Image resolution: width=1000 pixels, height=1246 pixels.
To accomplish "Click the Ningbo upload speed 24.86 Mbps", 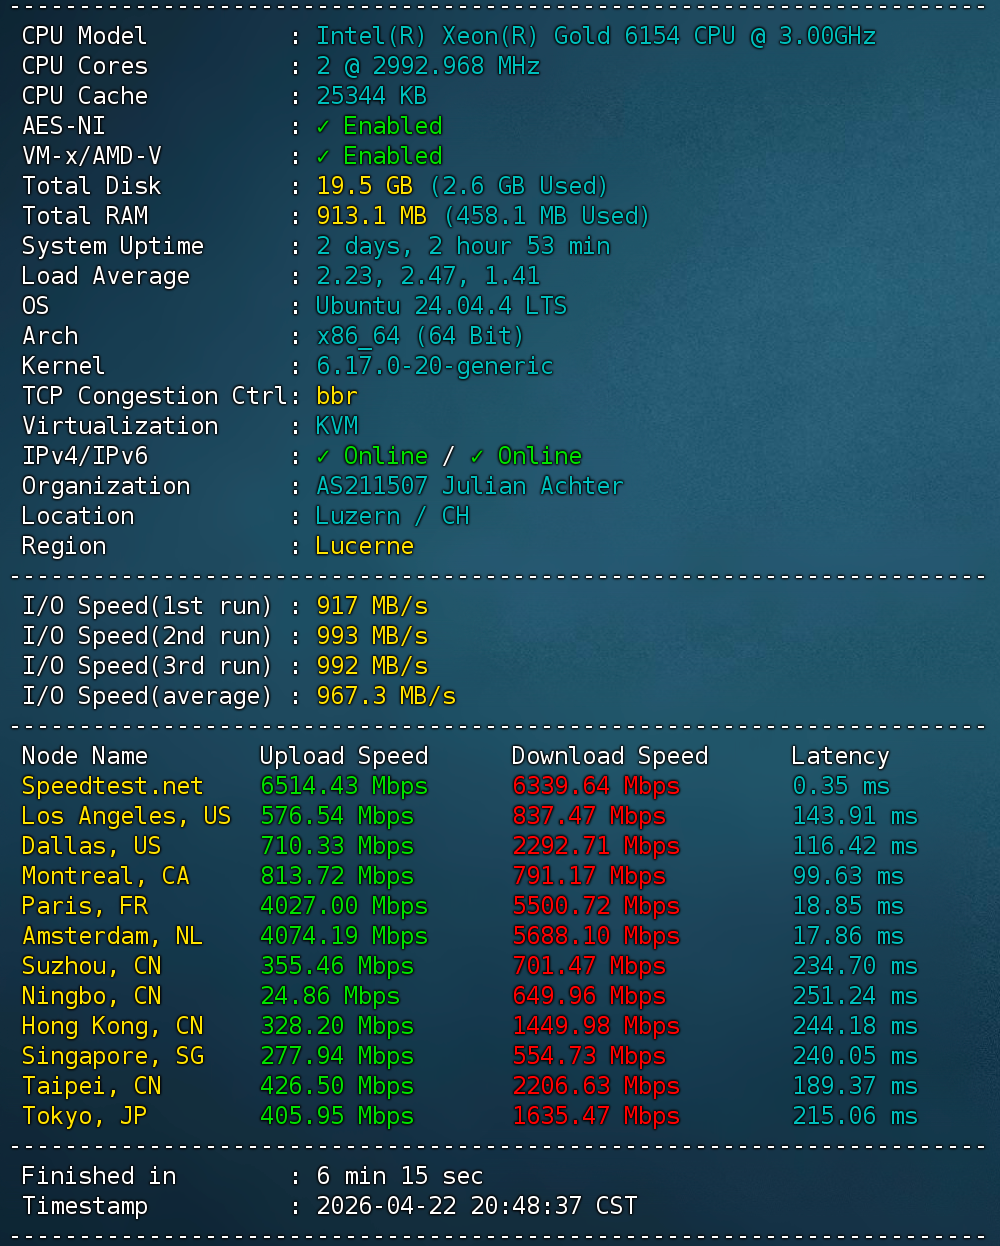I will [x=329, y=996].
